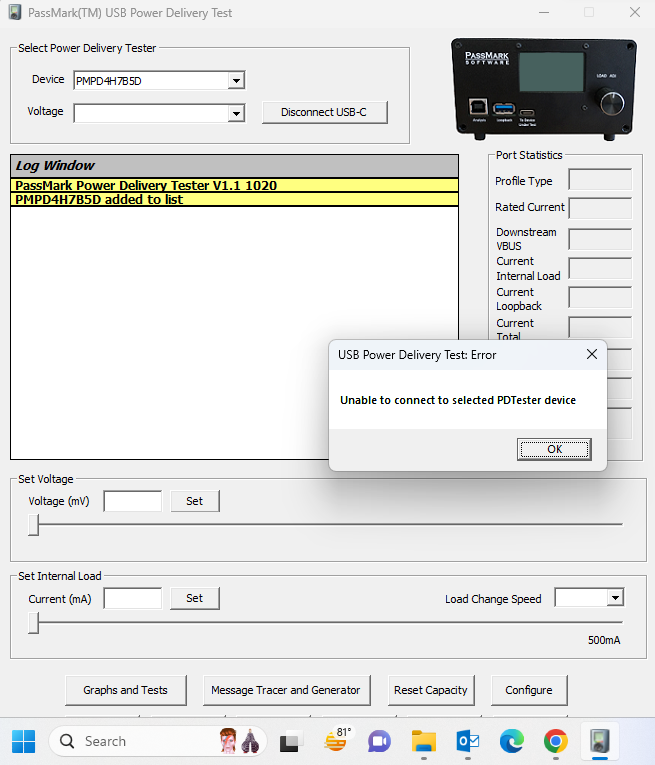The height and width of the screenshot is (765, 655).
Task: Open Graphs and Tests
Action: (125, 690)
